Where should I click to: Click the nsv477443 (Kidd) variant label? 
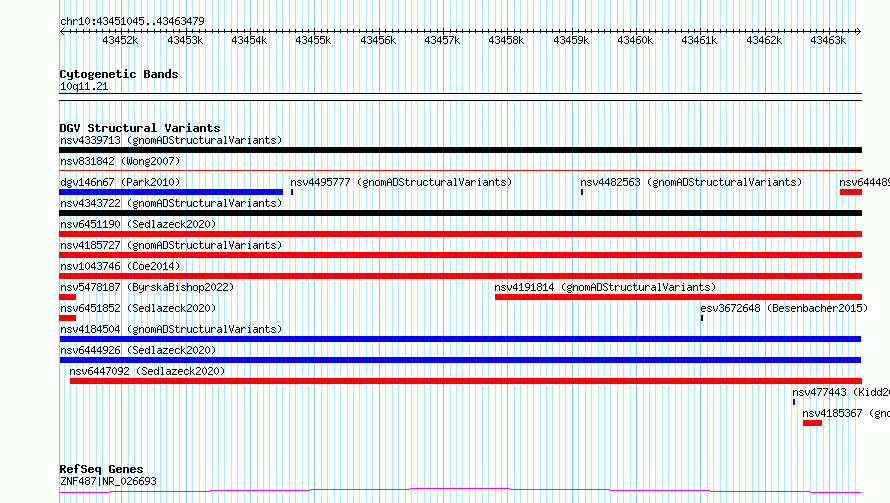pos(841,392)
